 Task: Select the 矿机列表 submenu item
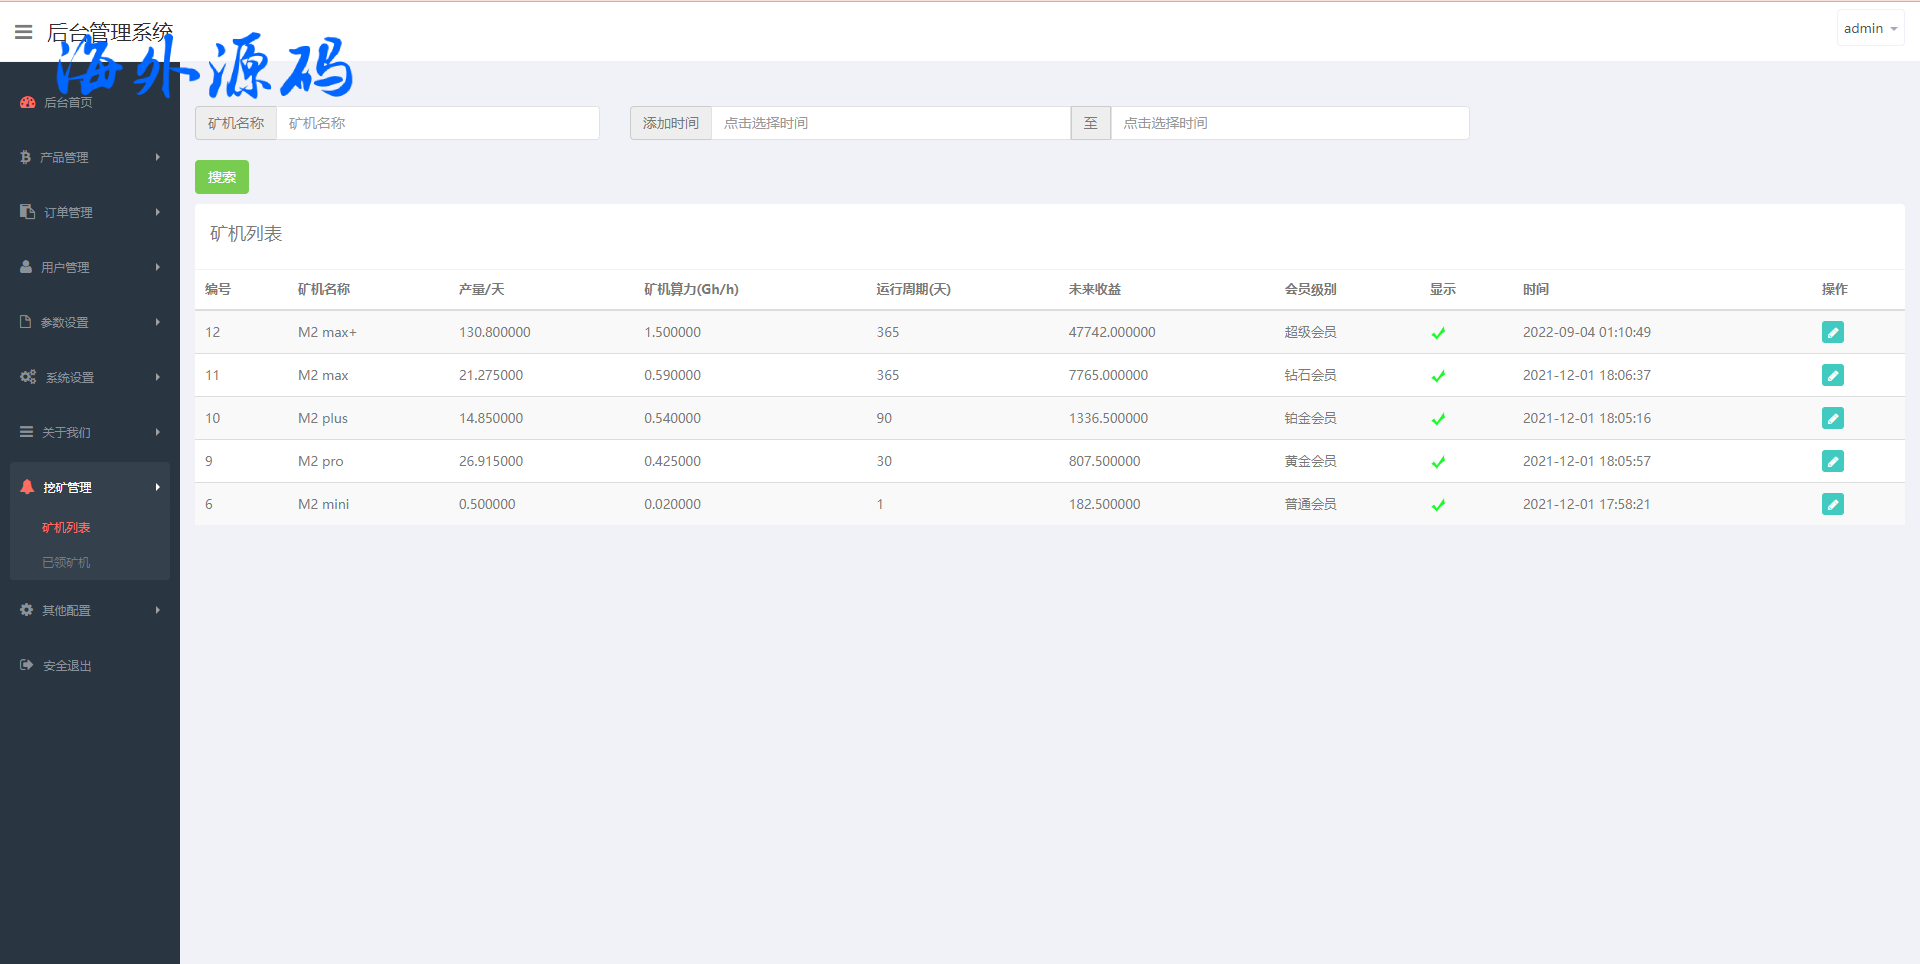point(66,527)
